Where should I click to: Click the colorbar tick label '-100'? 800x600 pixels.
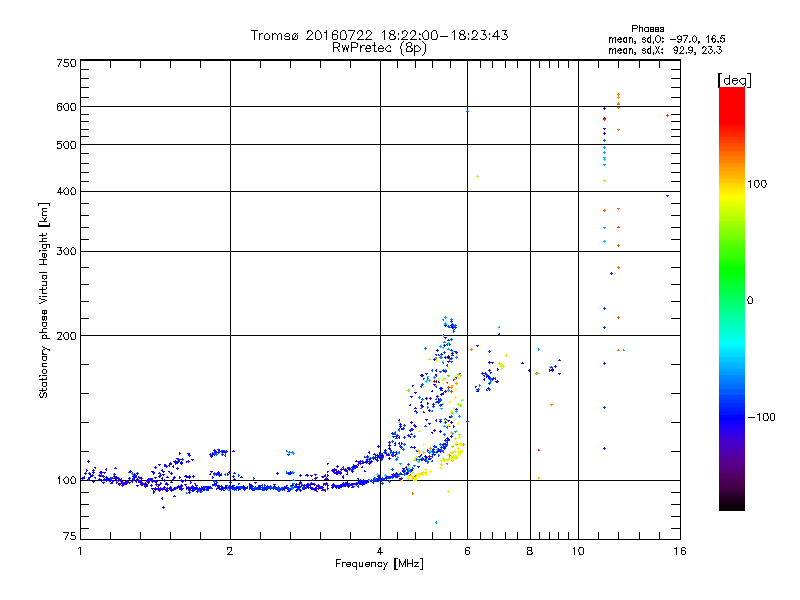click(761, 417)
